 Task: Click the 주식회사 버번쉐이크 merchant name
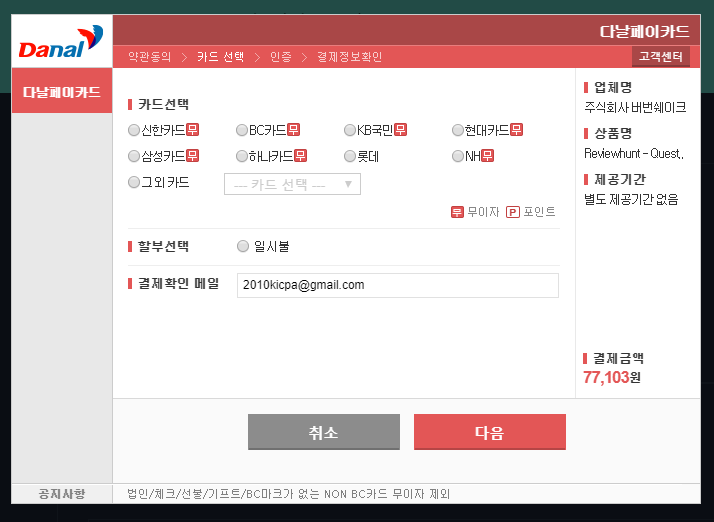(635, 107)
